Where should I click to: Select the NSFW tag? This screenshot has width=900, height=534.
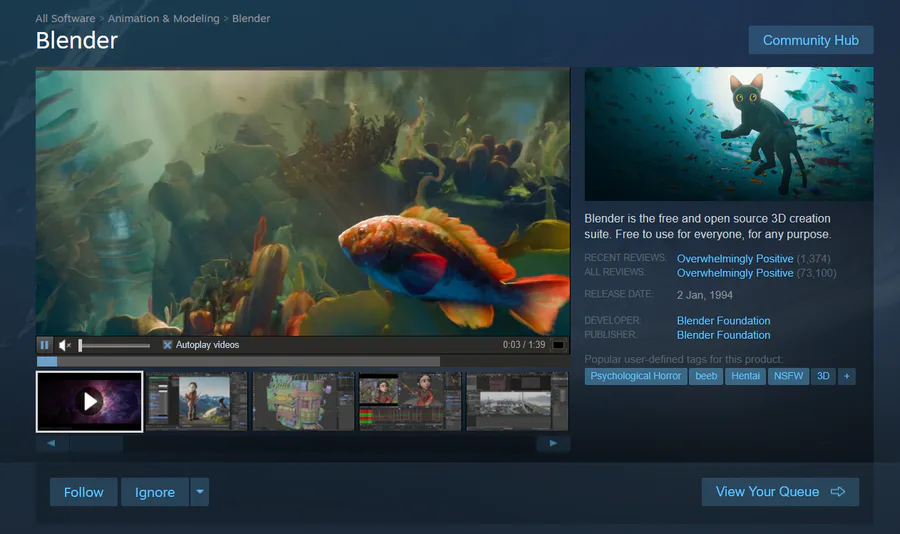coord(788,376)
